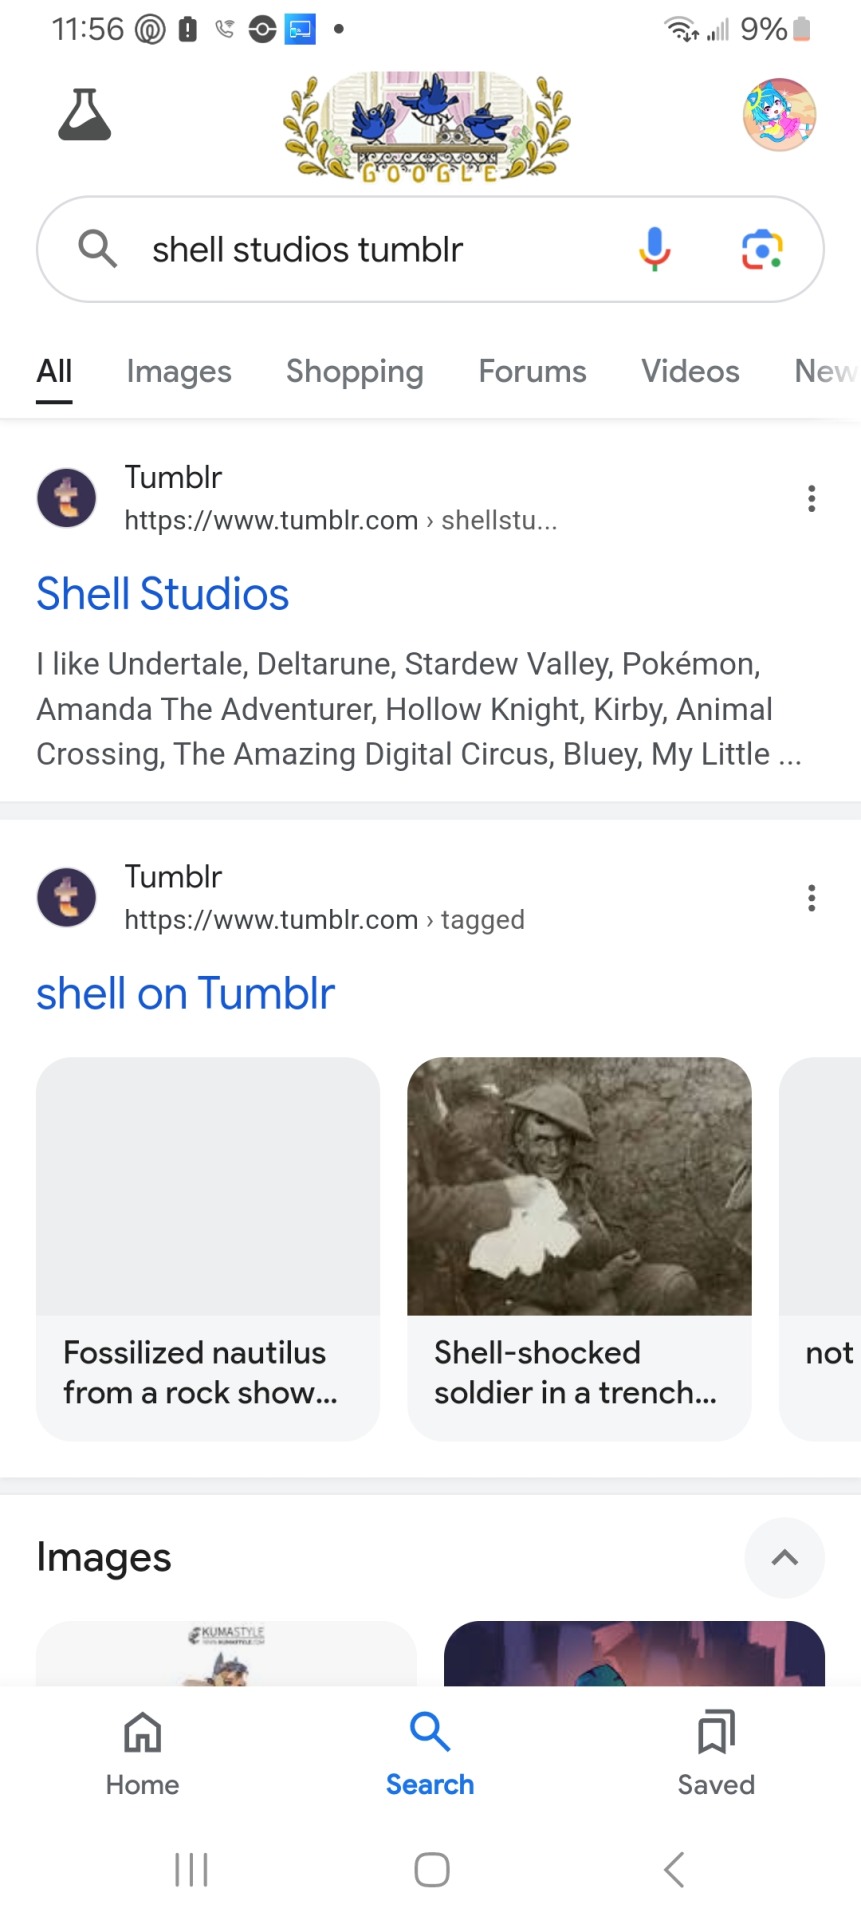Tap the shell studios tumblr search field
The image size is (861, 1920).
pos(380,249)
